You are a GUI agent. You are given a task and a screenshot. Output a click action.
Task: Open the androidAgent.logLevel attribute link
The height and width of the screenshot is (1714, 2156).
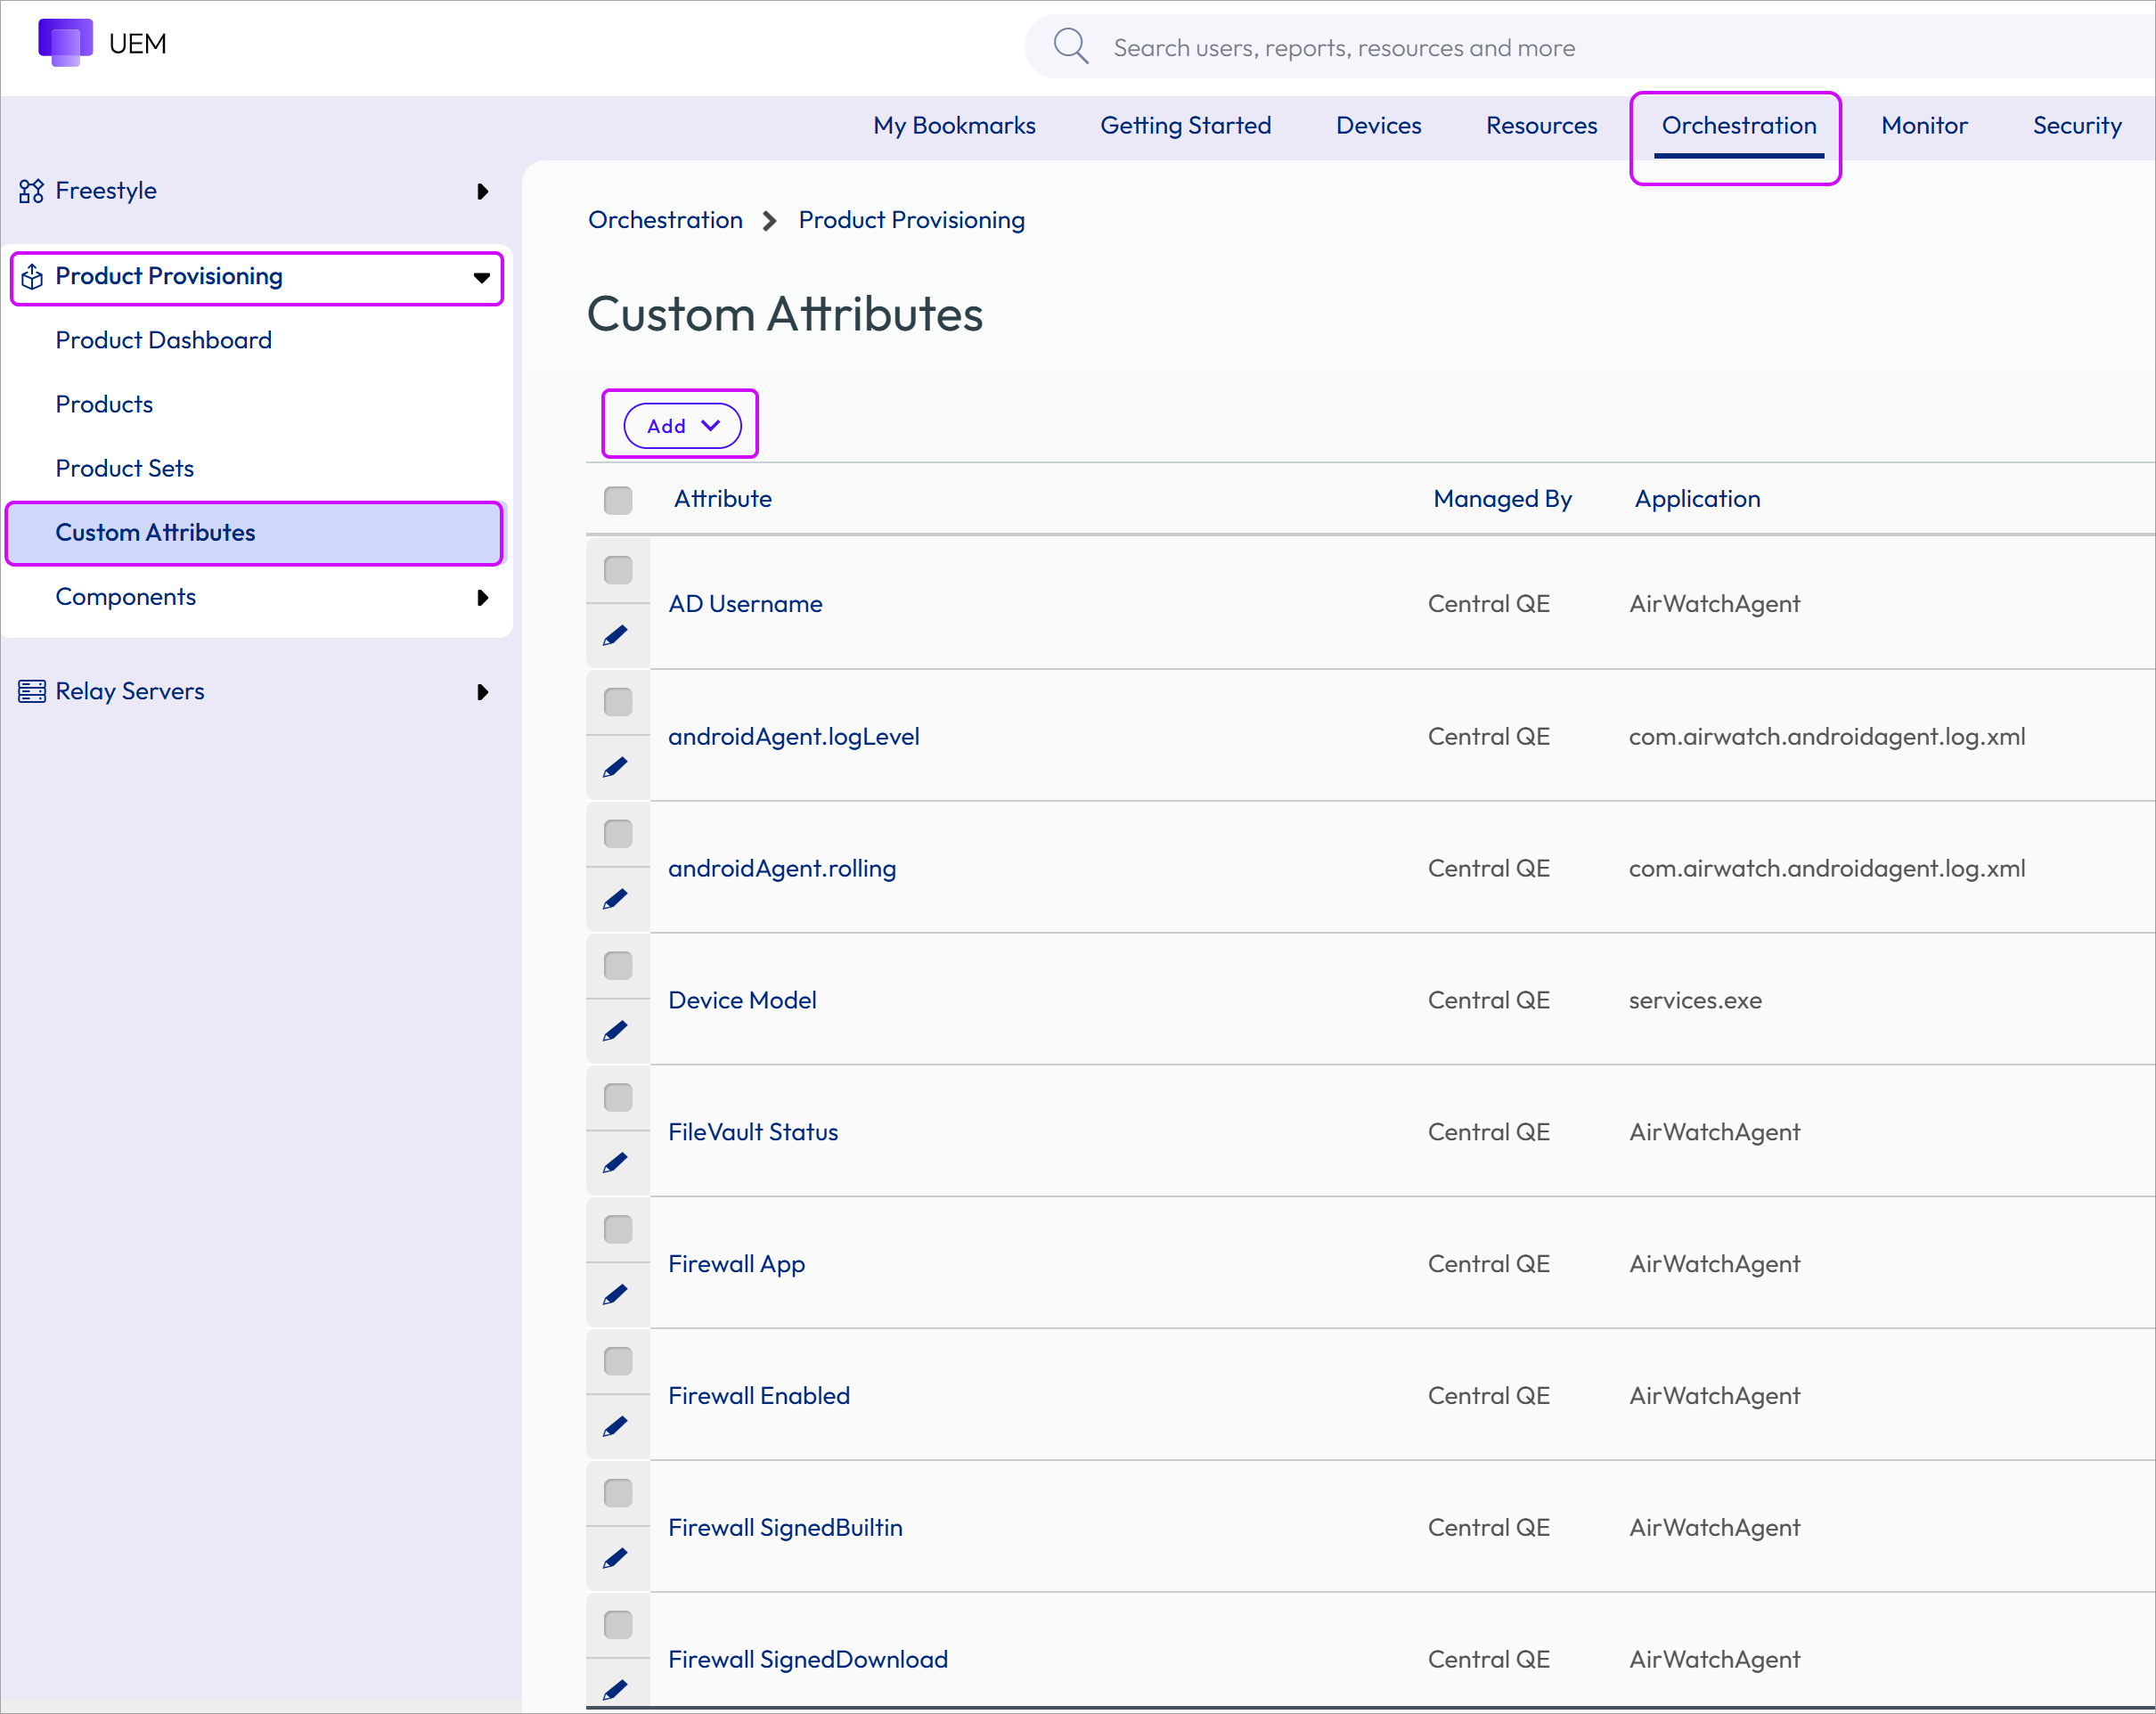(793, 737)
